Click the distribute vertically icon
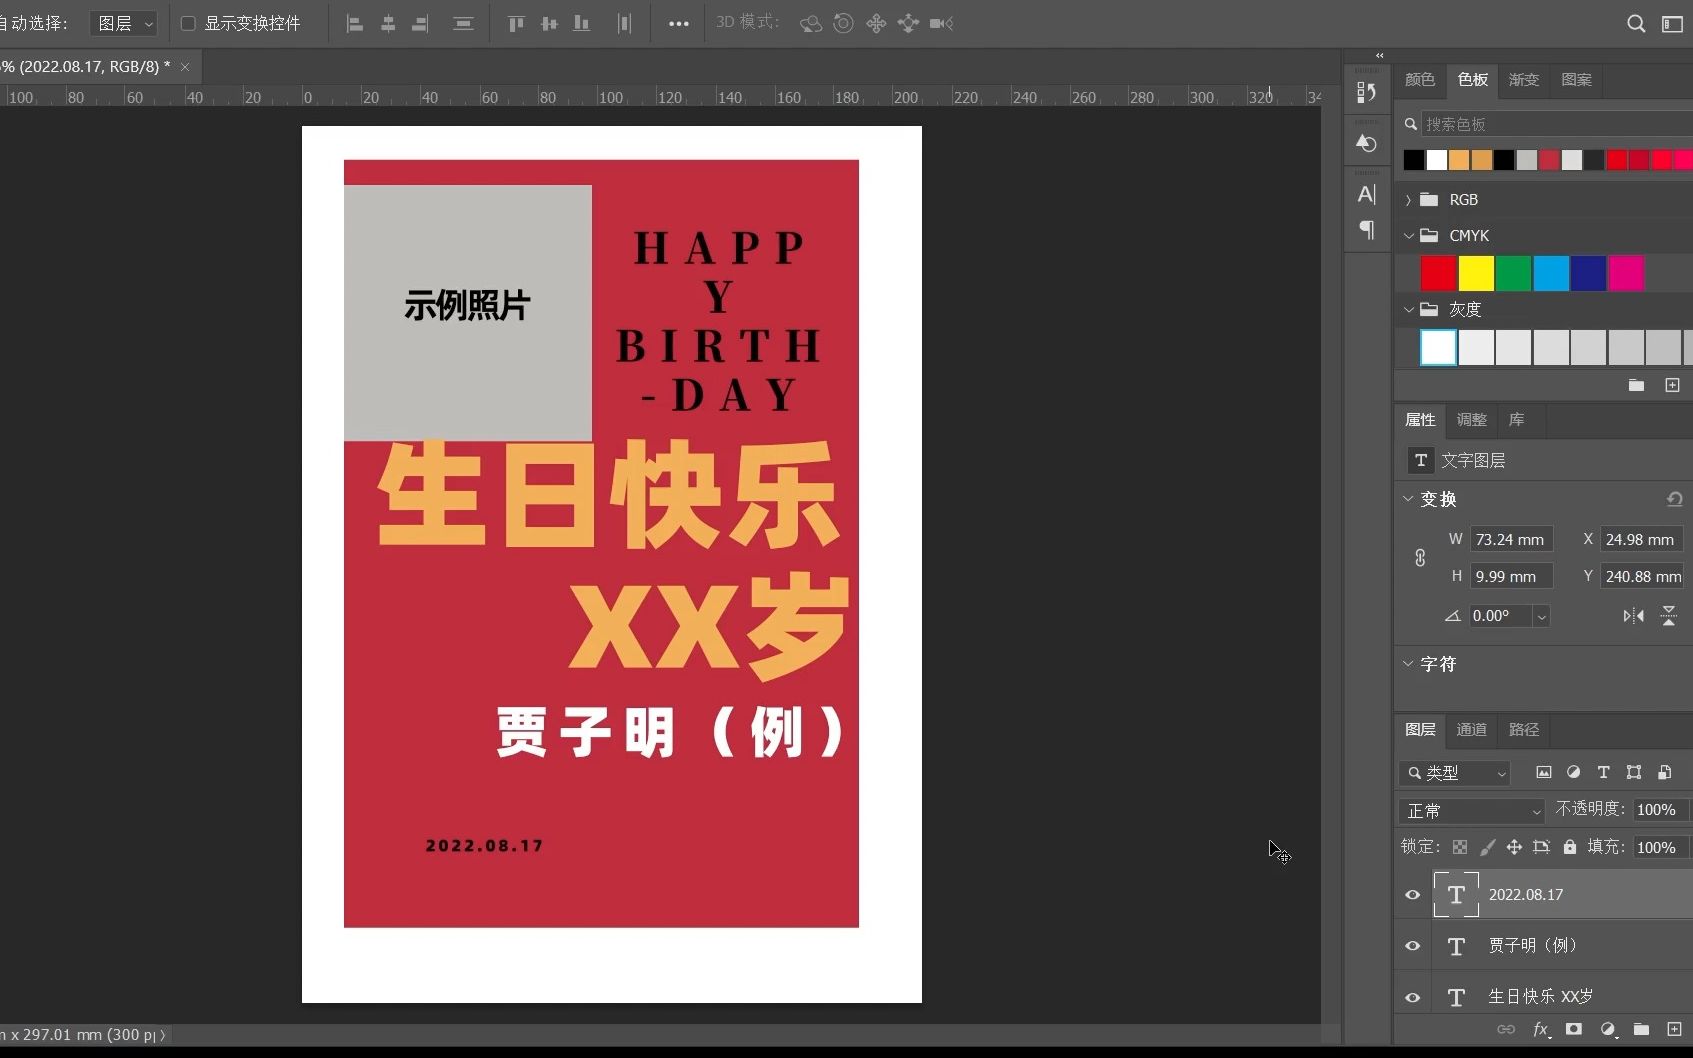This screenshot has width=1693, height=1058. 463,24
